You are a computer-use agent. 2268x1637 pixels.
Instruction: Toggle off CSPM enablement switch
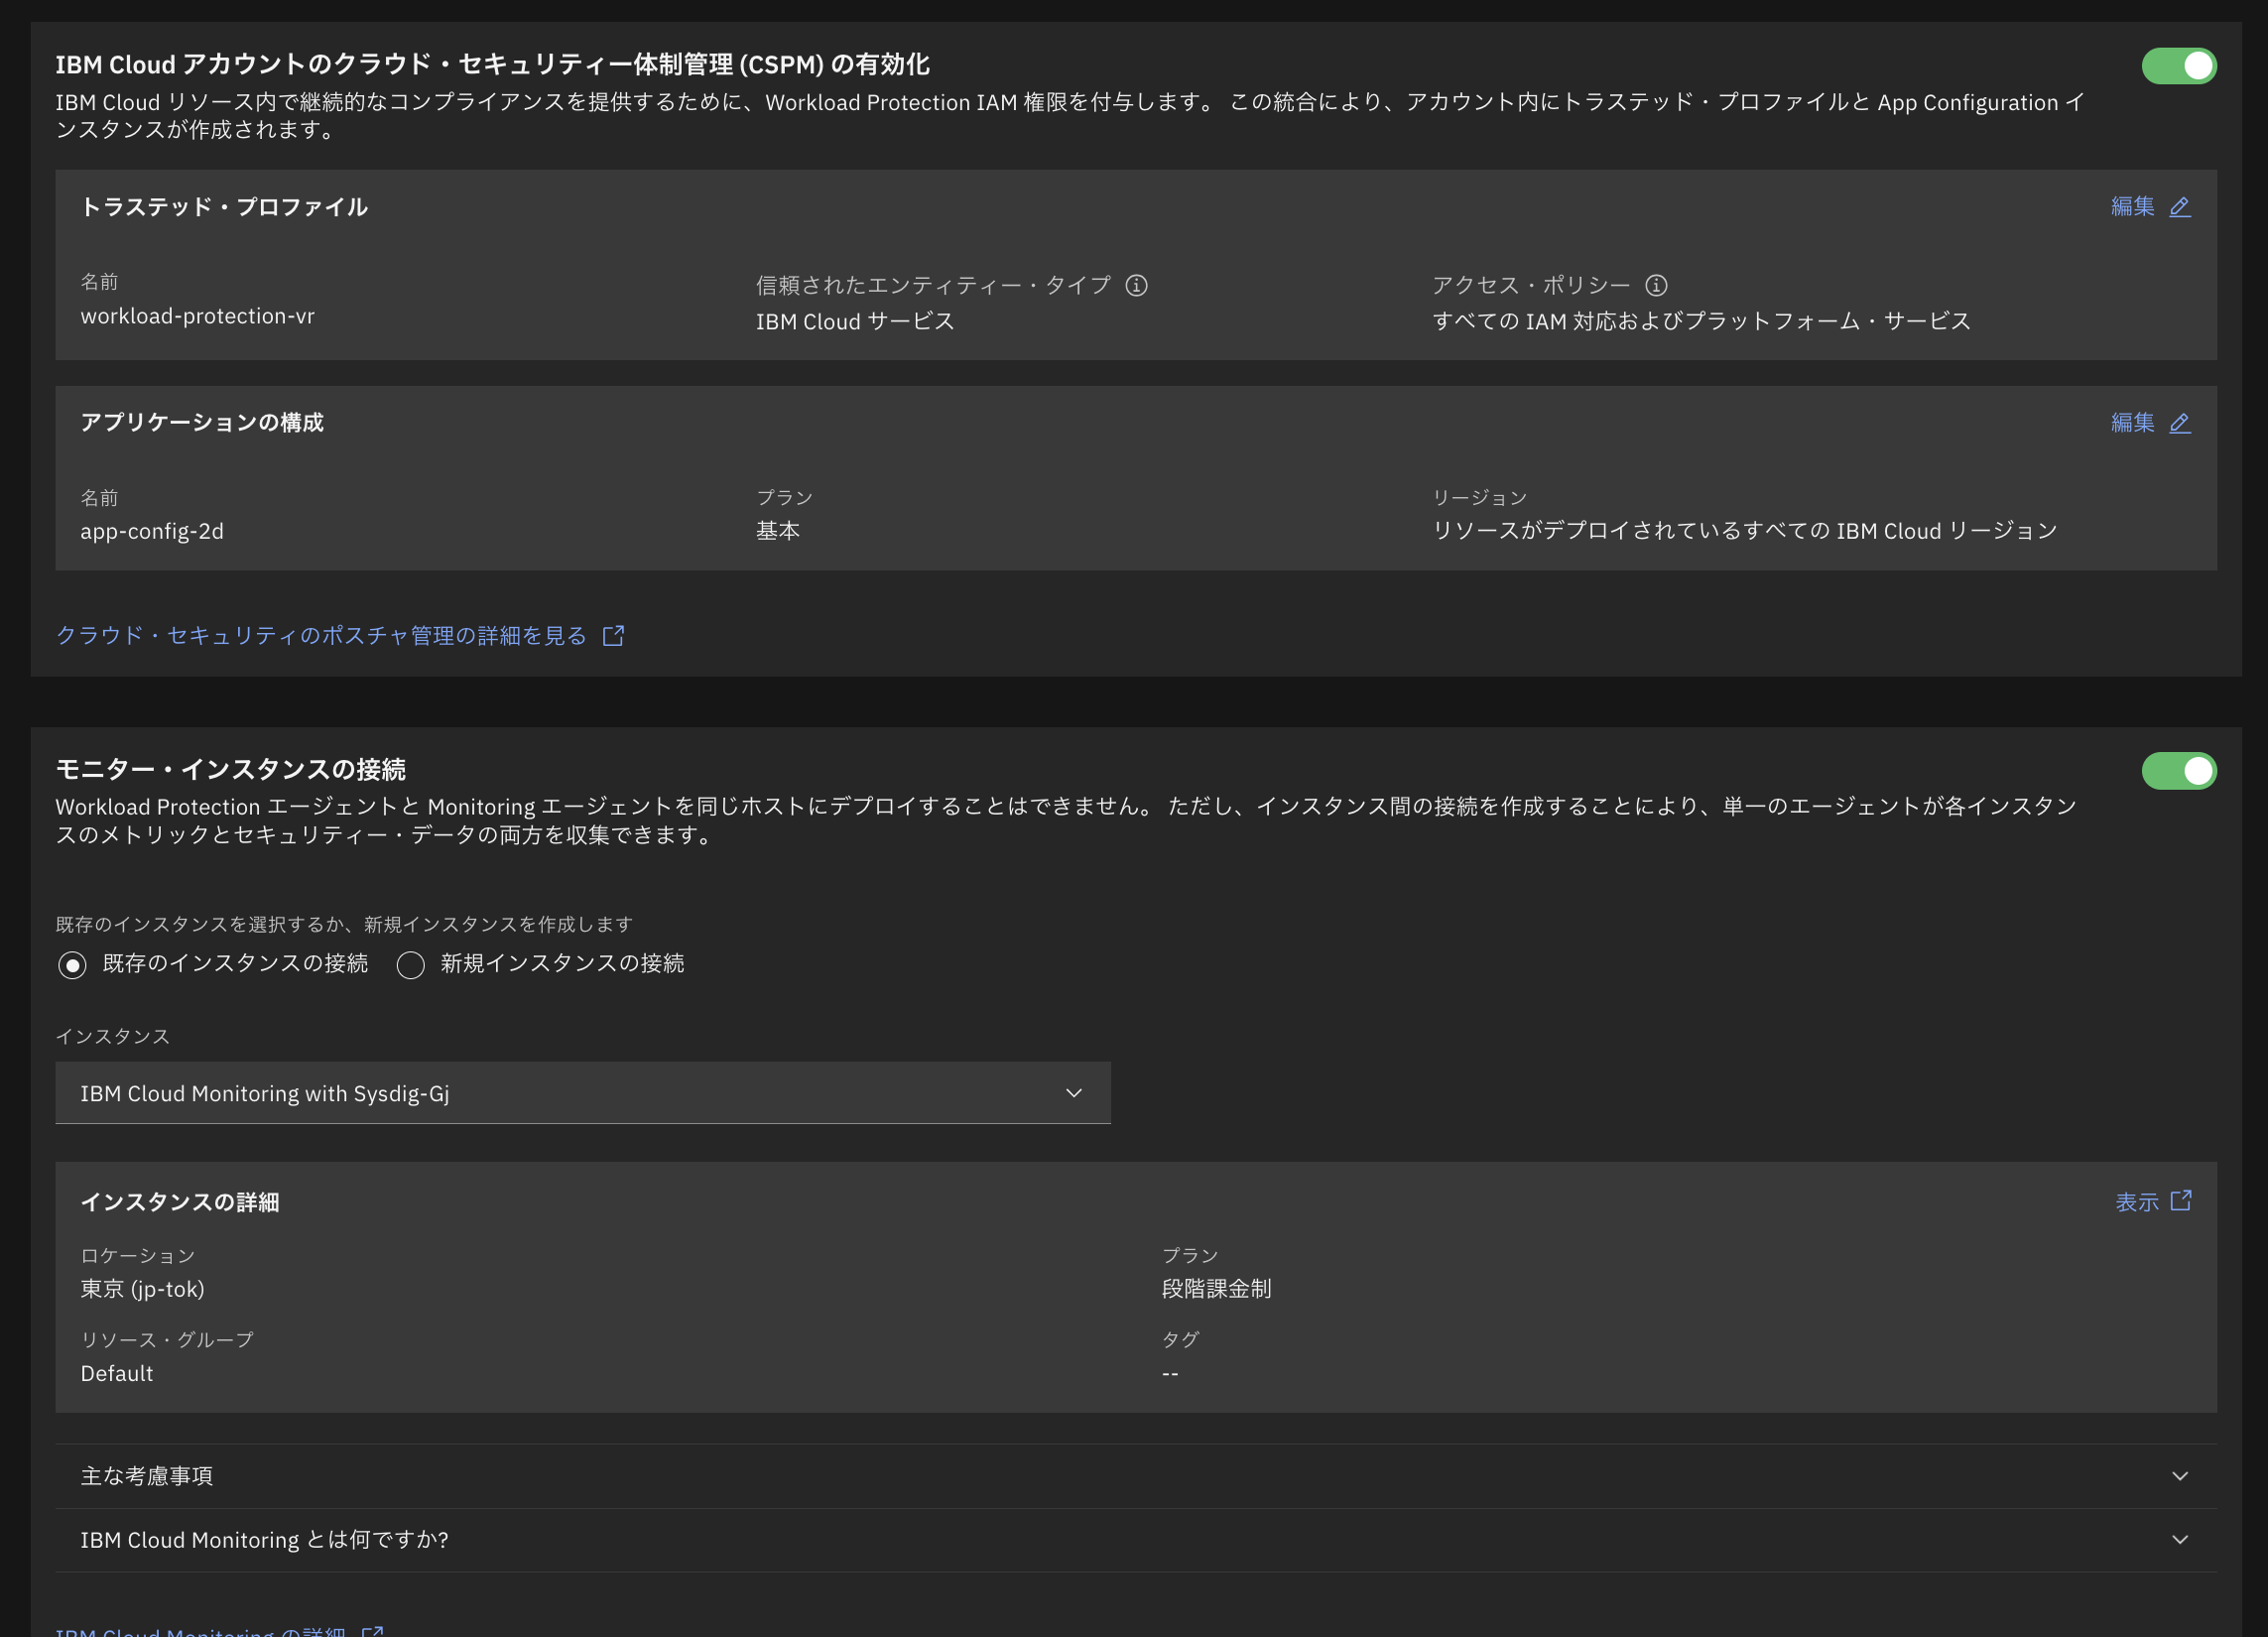click(2178, 66)
